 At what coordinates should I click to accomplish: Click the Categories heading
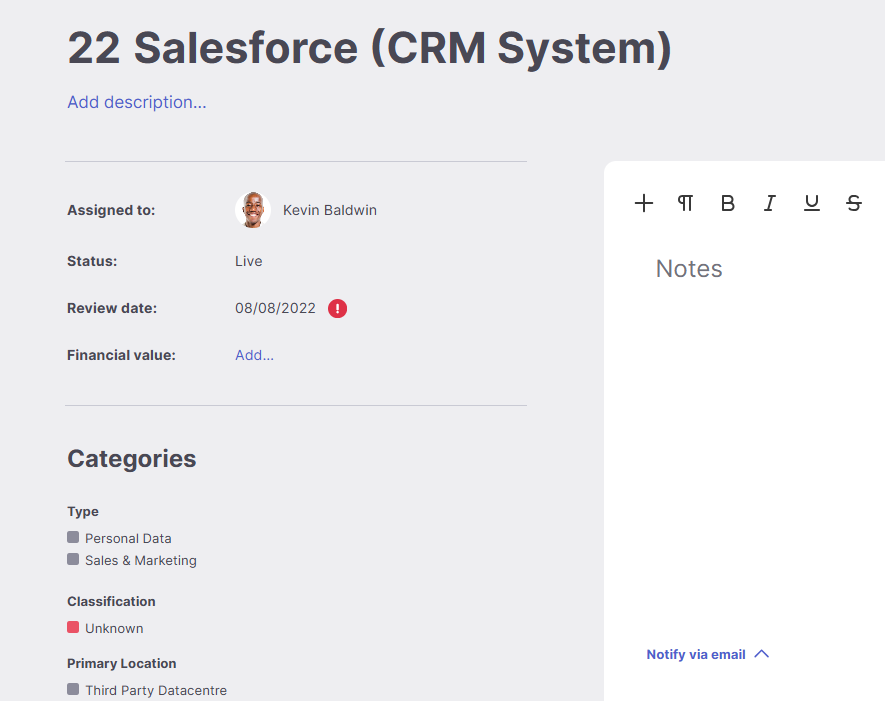pos(132,459)
